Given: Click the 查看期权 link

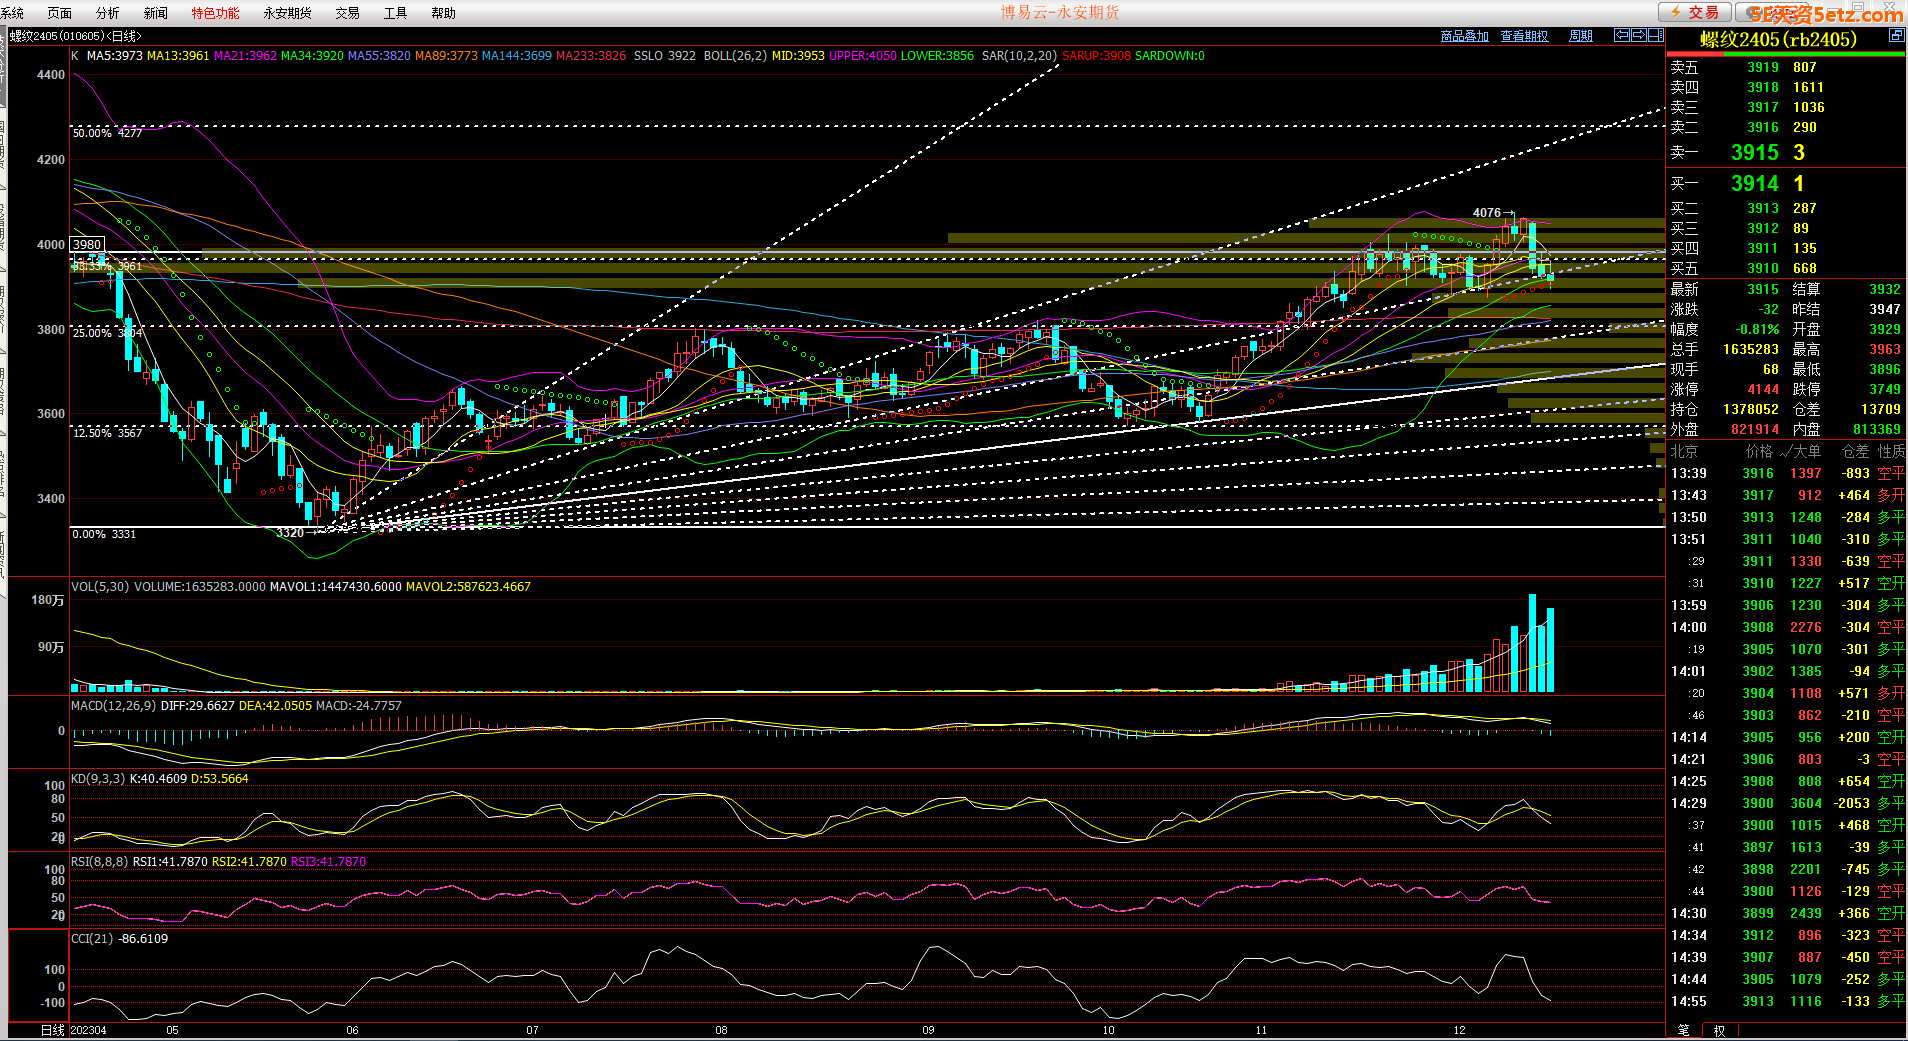Looking at the screenshot, I should point(1524,36).
